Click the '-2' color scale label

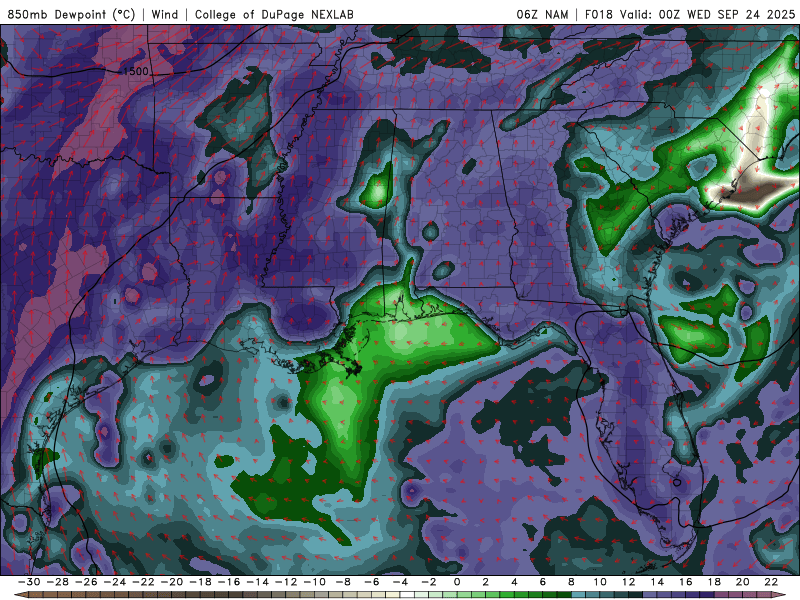tap(429, 582)
